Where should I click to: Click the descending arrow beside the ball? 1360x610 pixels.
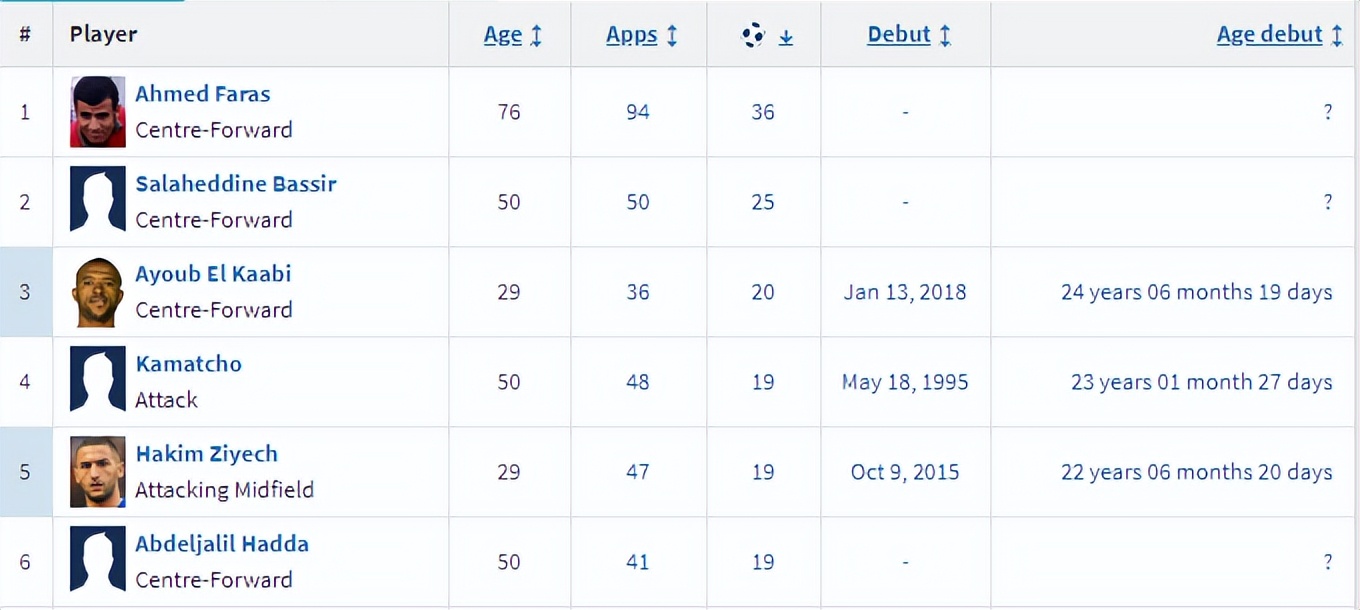pyautogui.click(x=786, y=37)
